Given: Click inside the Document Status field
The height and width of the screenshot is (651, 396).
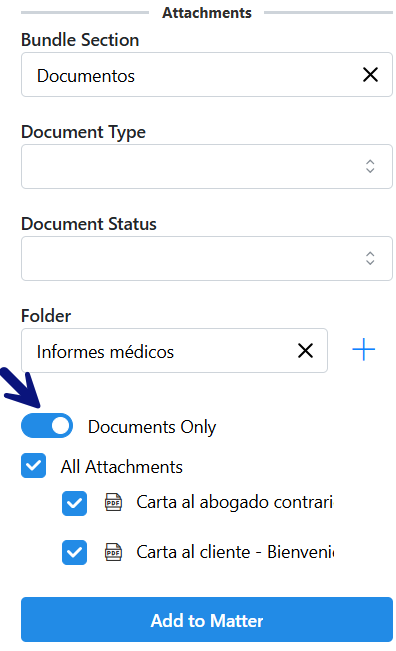Looking at the screenshot, I should (207, 259).
